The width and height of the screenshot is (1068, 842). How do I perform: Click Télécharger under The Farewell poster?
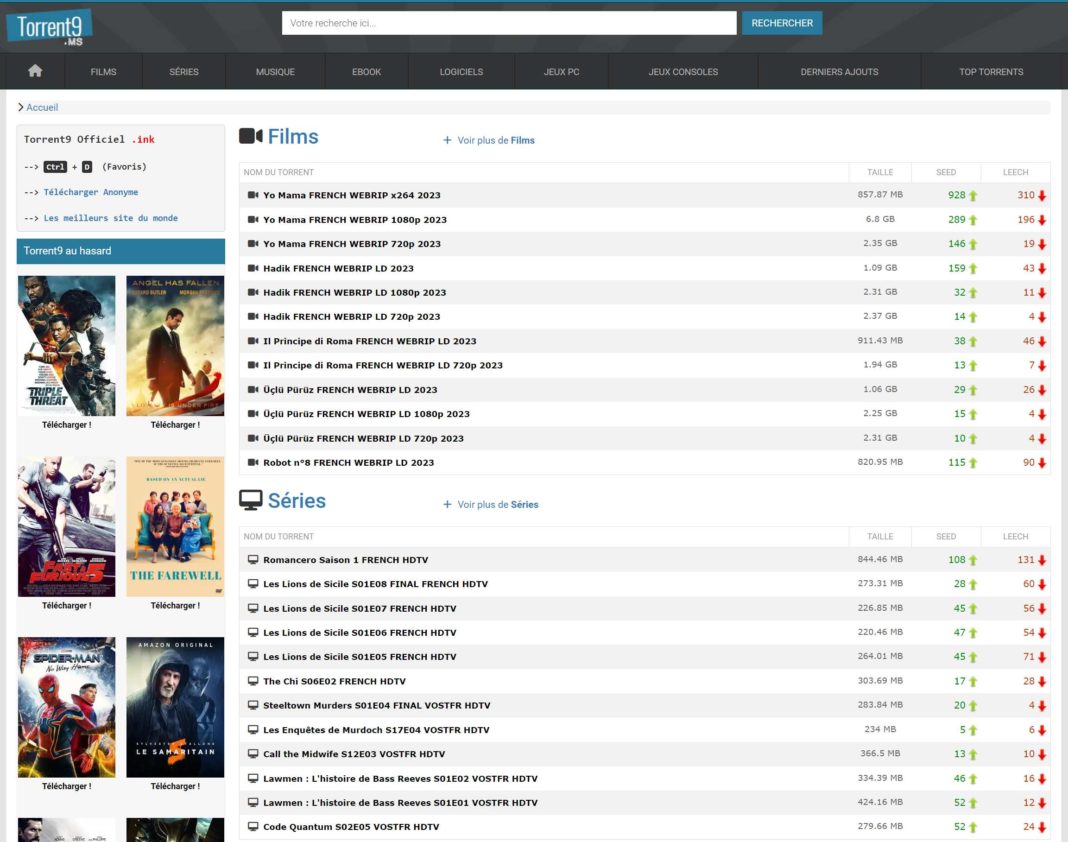click(x=175, y=606)
